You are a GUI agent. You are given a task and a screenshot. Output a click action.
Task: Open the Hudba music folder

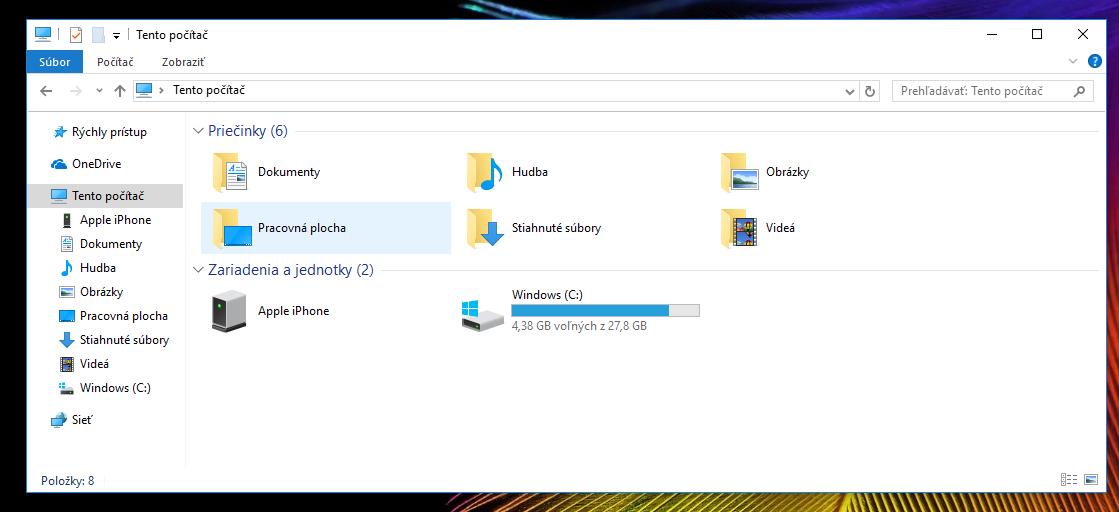coord(484,172)
